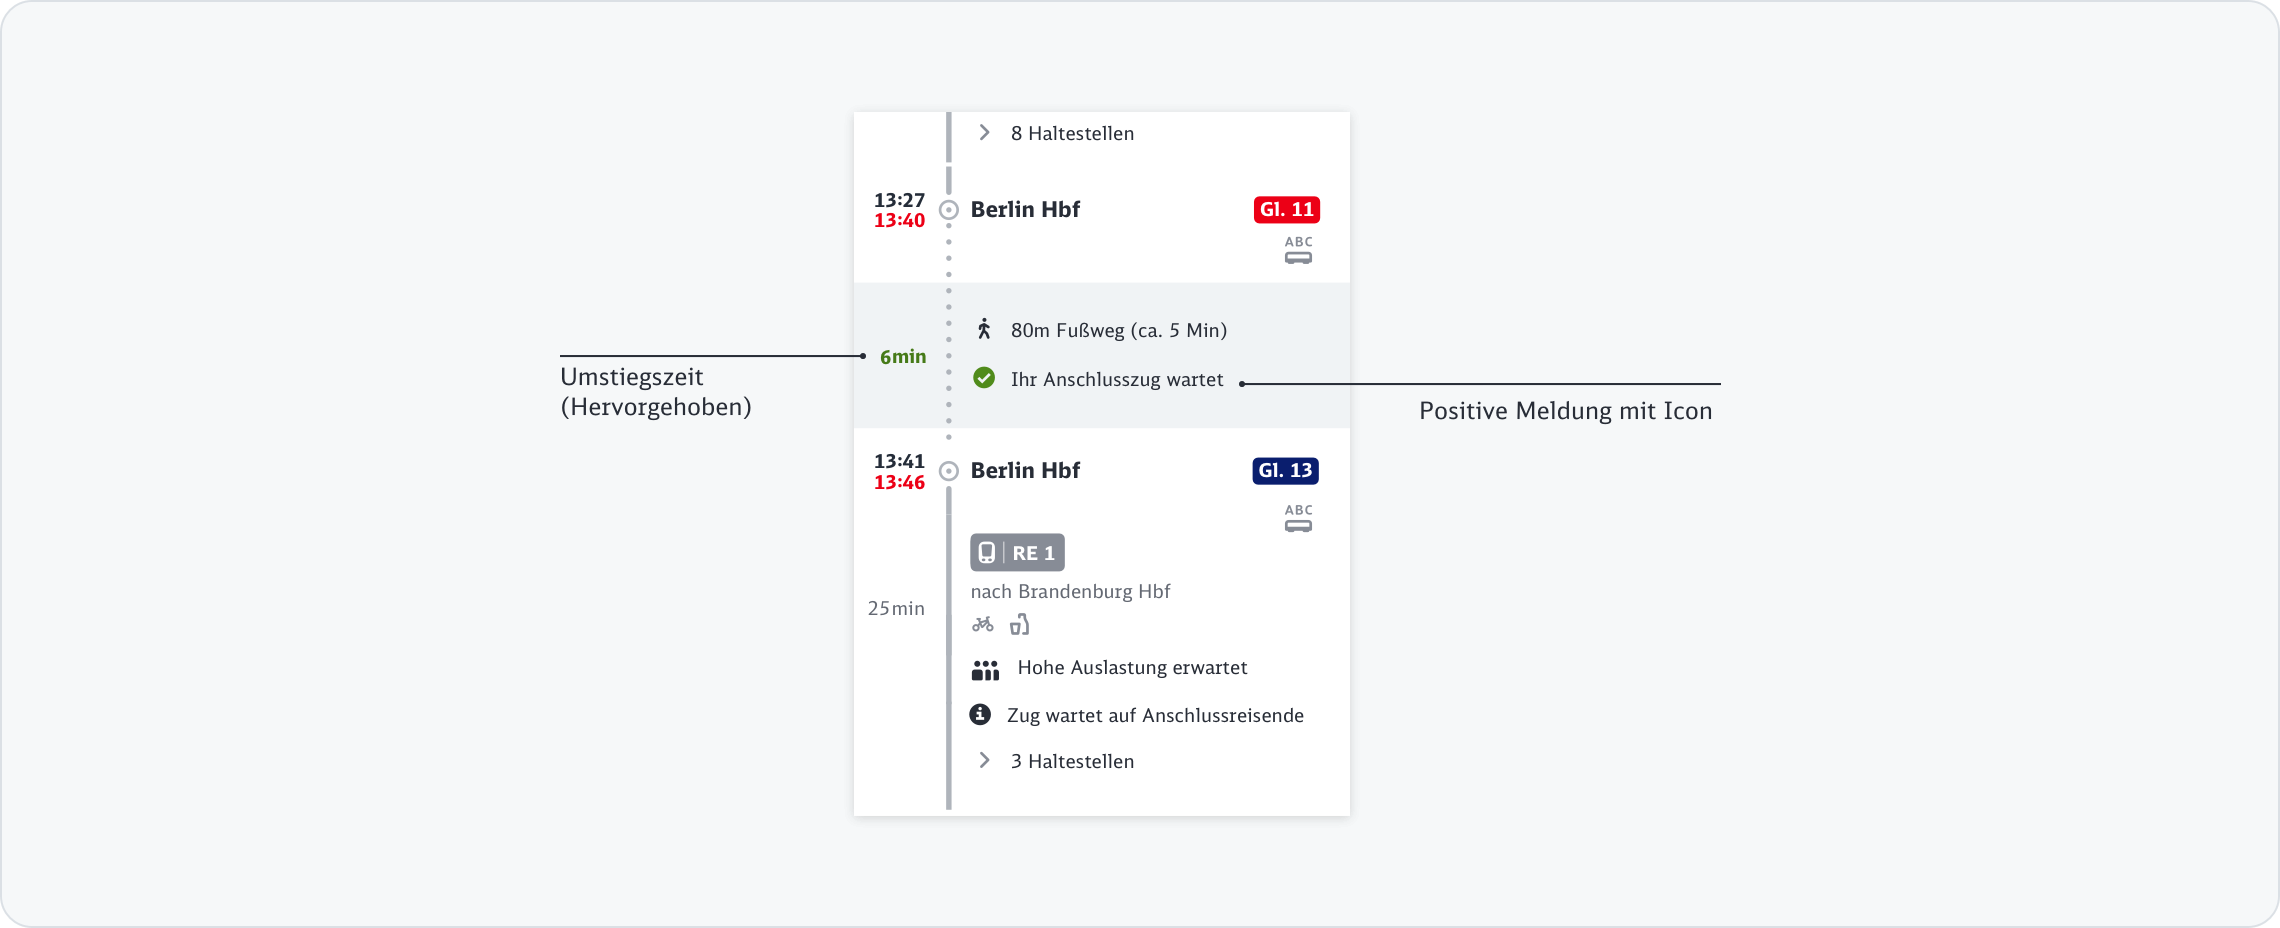
Task: Click the green 6min transfer time
Action: coord(903,357)
